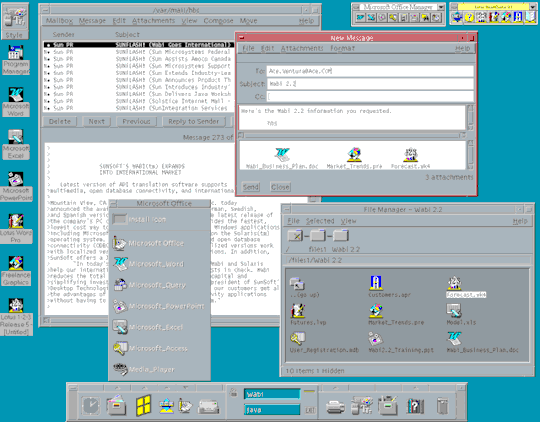This screenshot has width=540, height=422.
Task: Click Close button in New Message
Action: pyautogui.click(x=280, y=187)
